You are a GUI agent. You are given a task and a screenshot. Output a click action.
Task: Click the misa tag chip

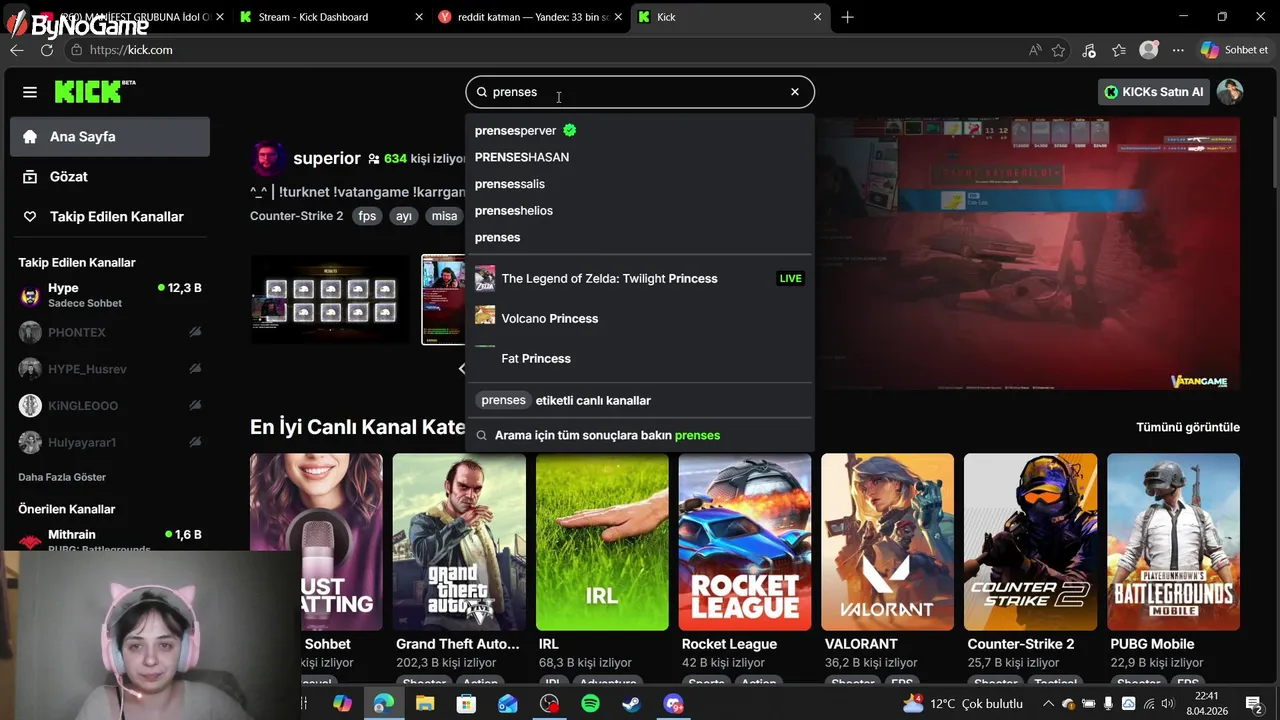[444, 216]
